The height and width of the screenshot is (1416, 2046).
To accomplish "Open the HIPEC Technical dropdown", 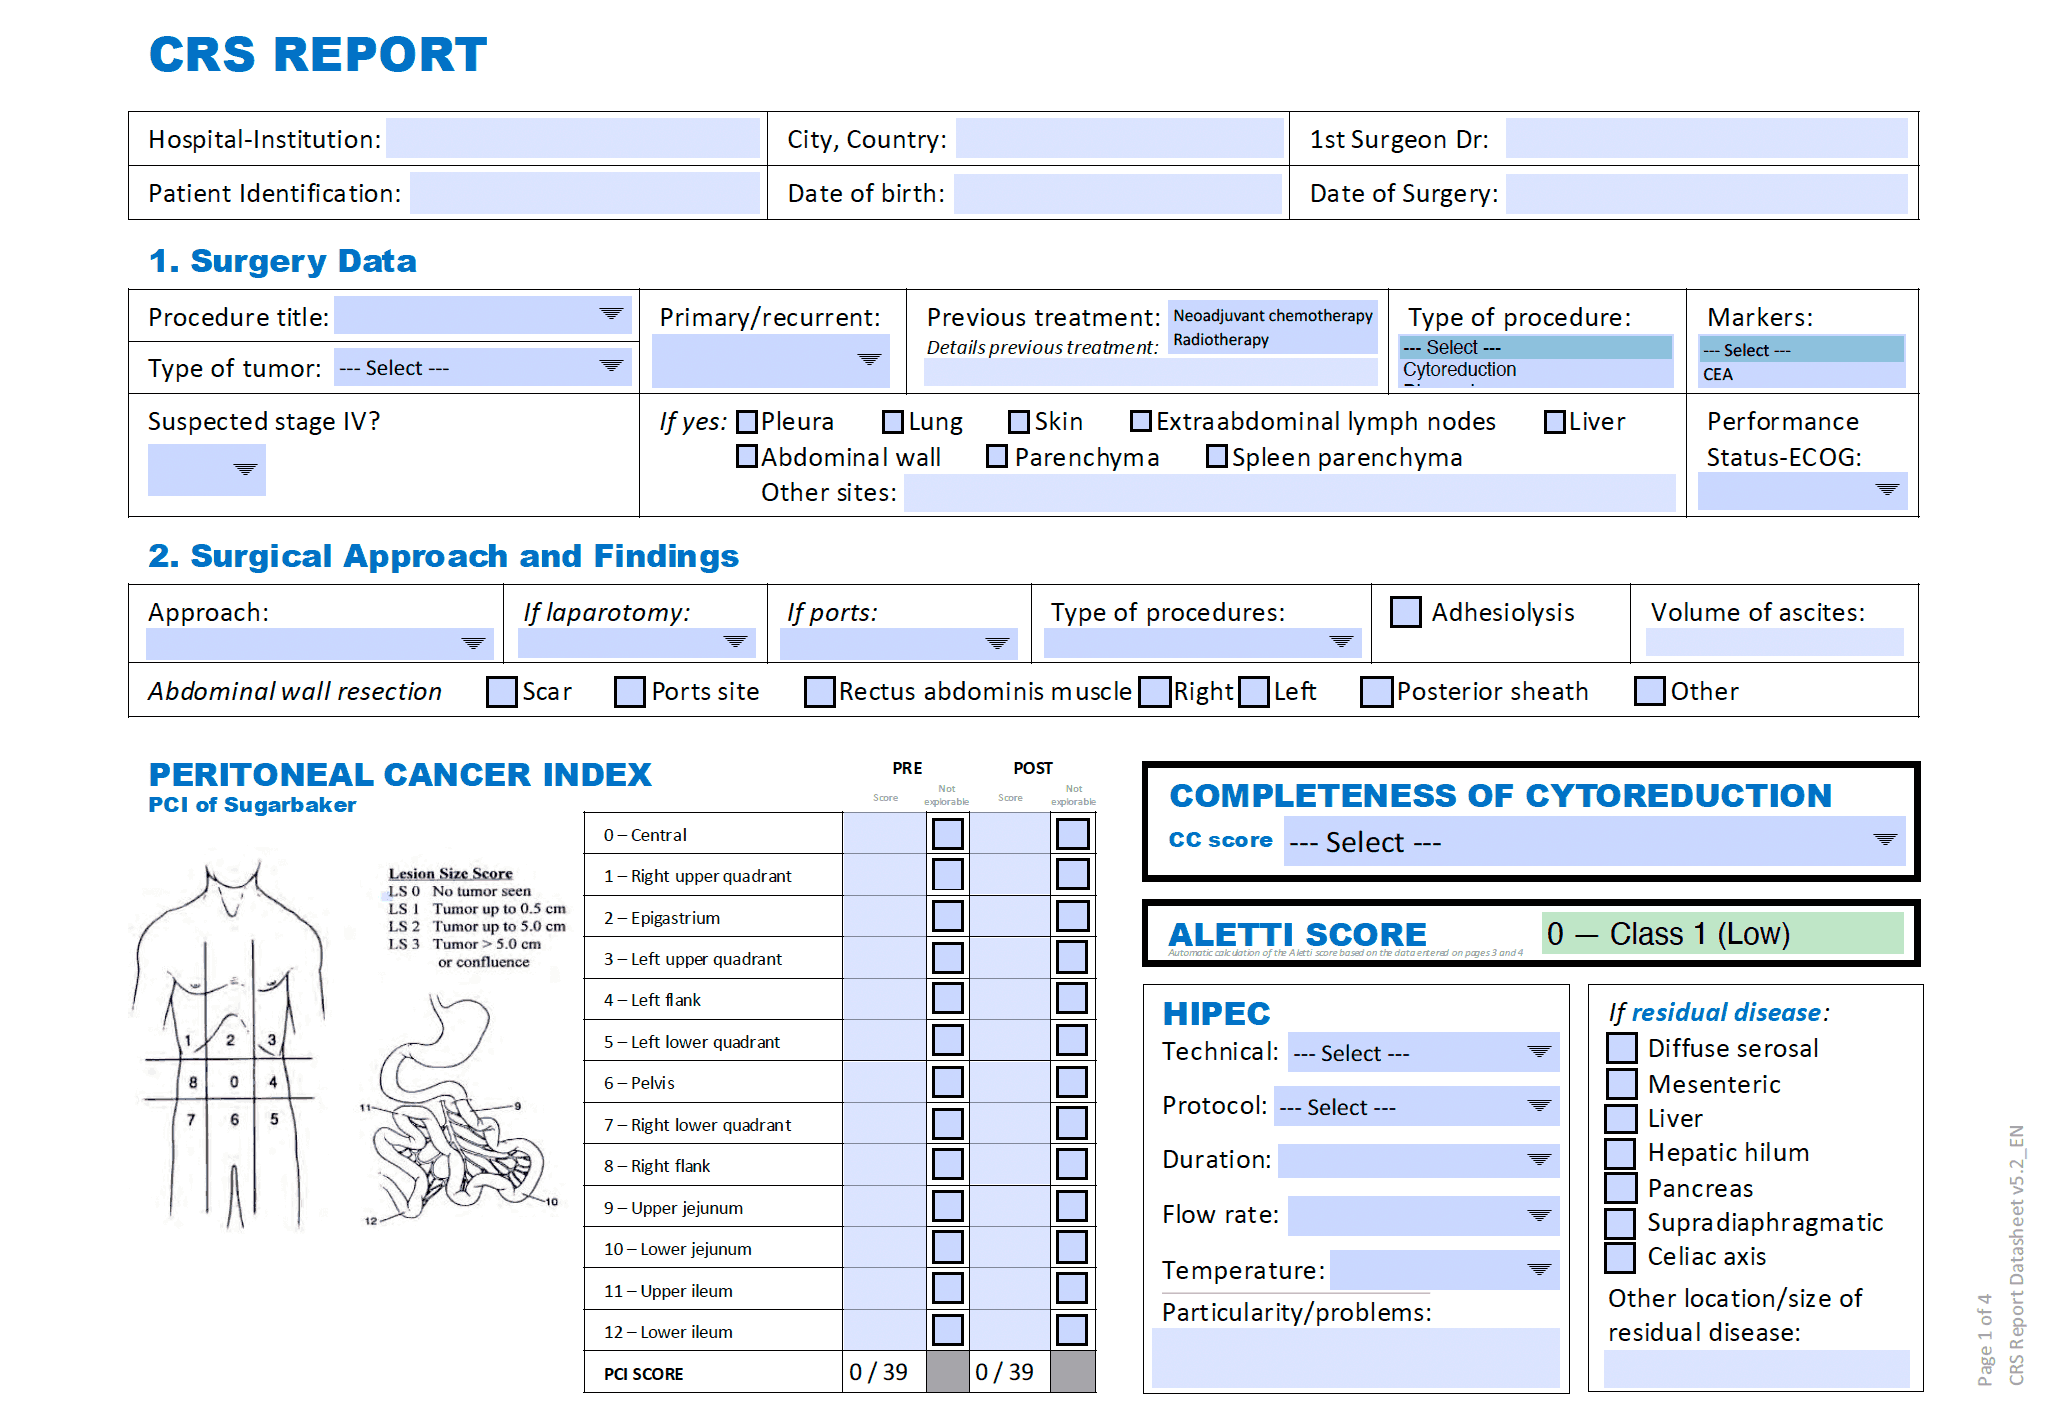I will (1424, 1052).
